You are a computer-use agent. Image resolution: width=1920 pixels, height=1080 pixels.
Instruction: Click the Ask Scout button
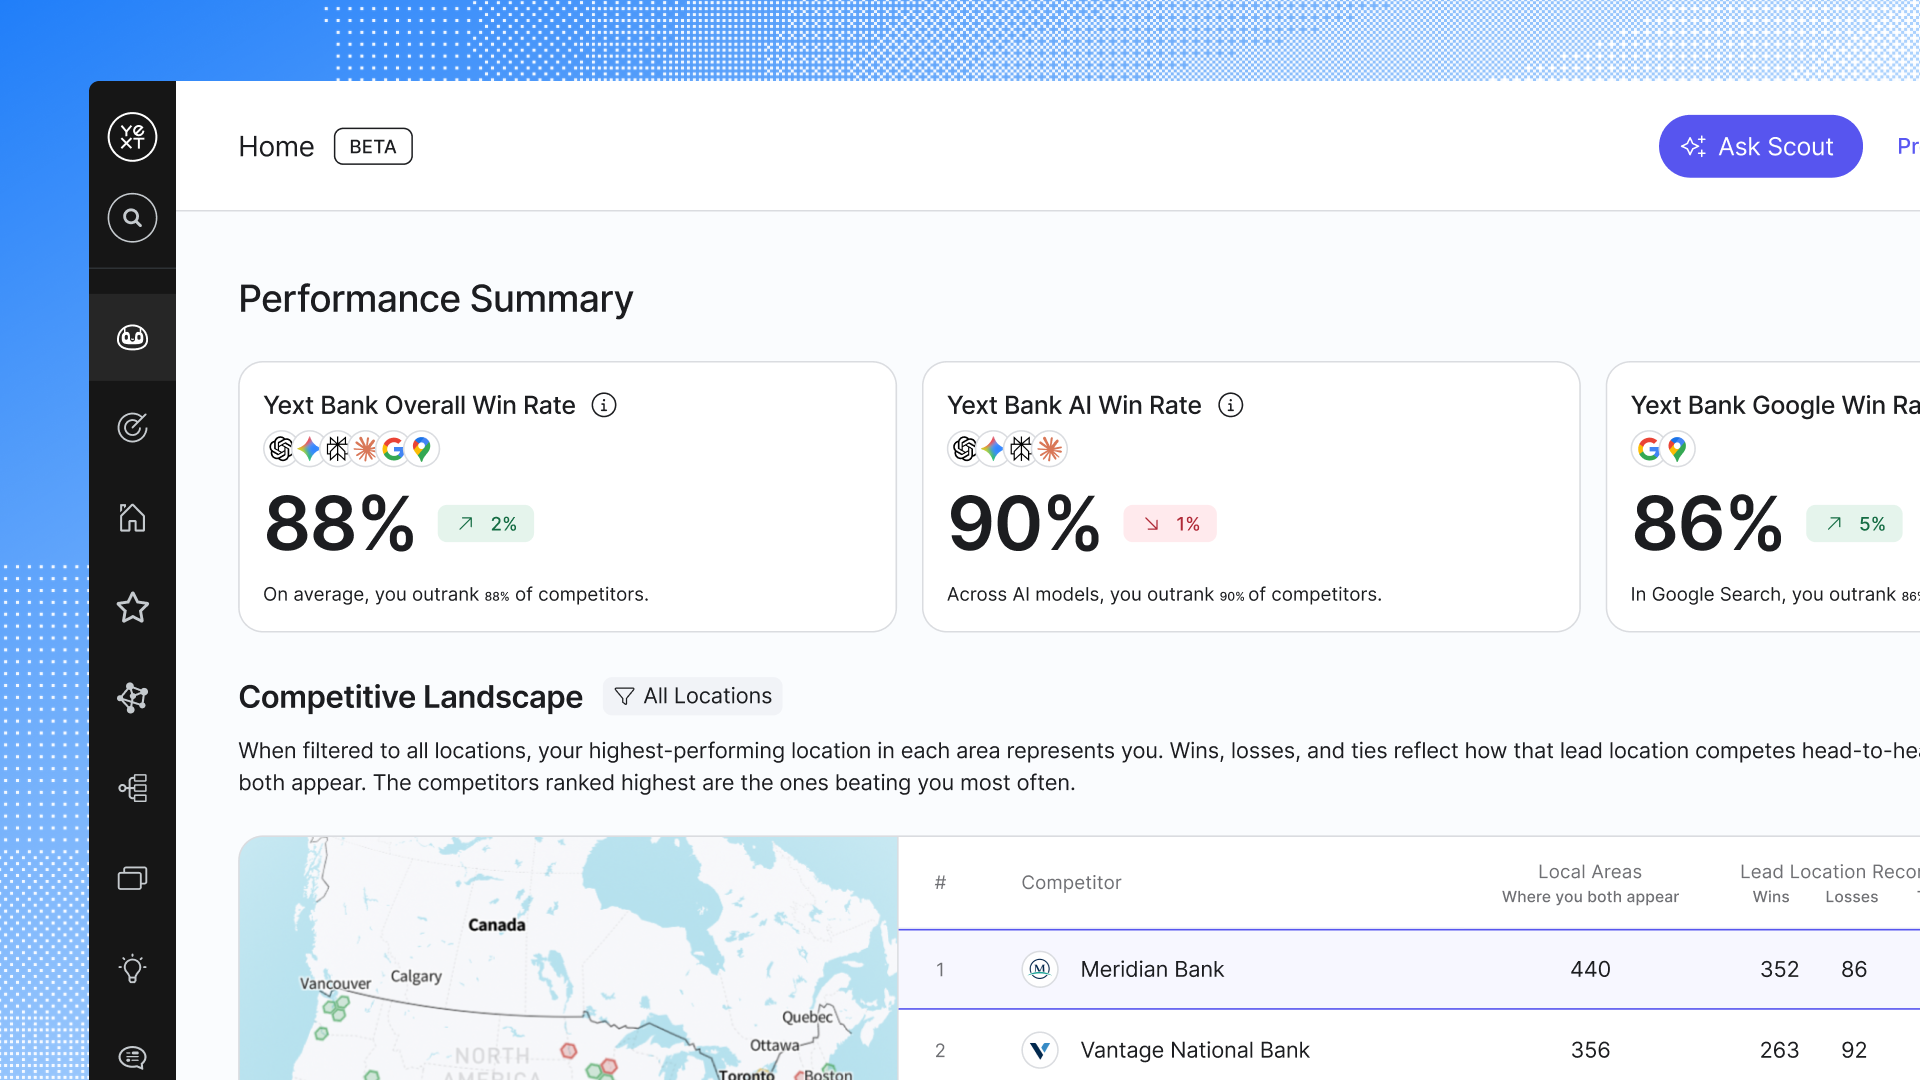tap(1760, 146)
